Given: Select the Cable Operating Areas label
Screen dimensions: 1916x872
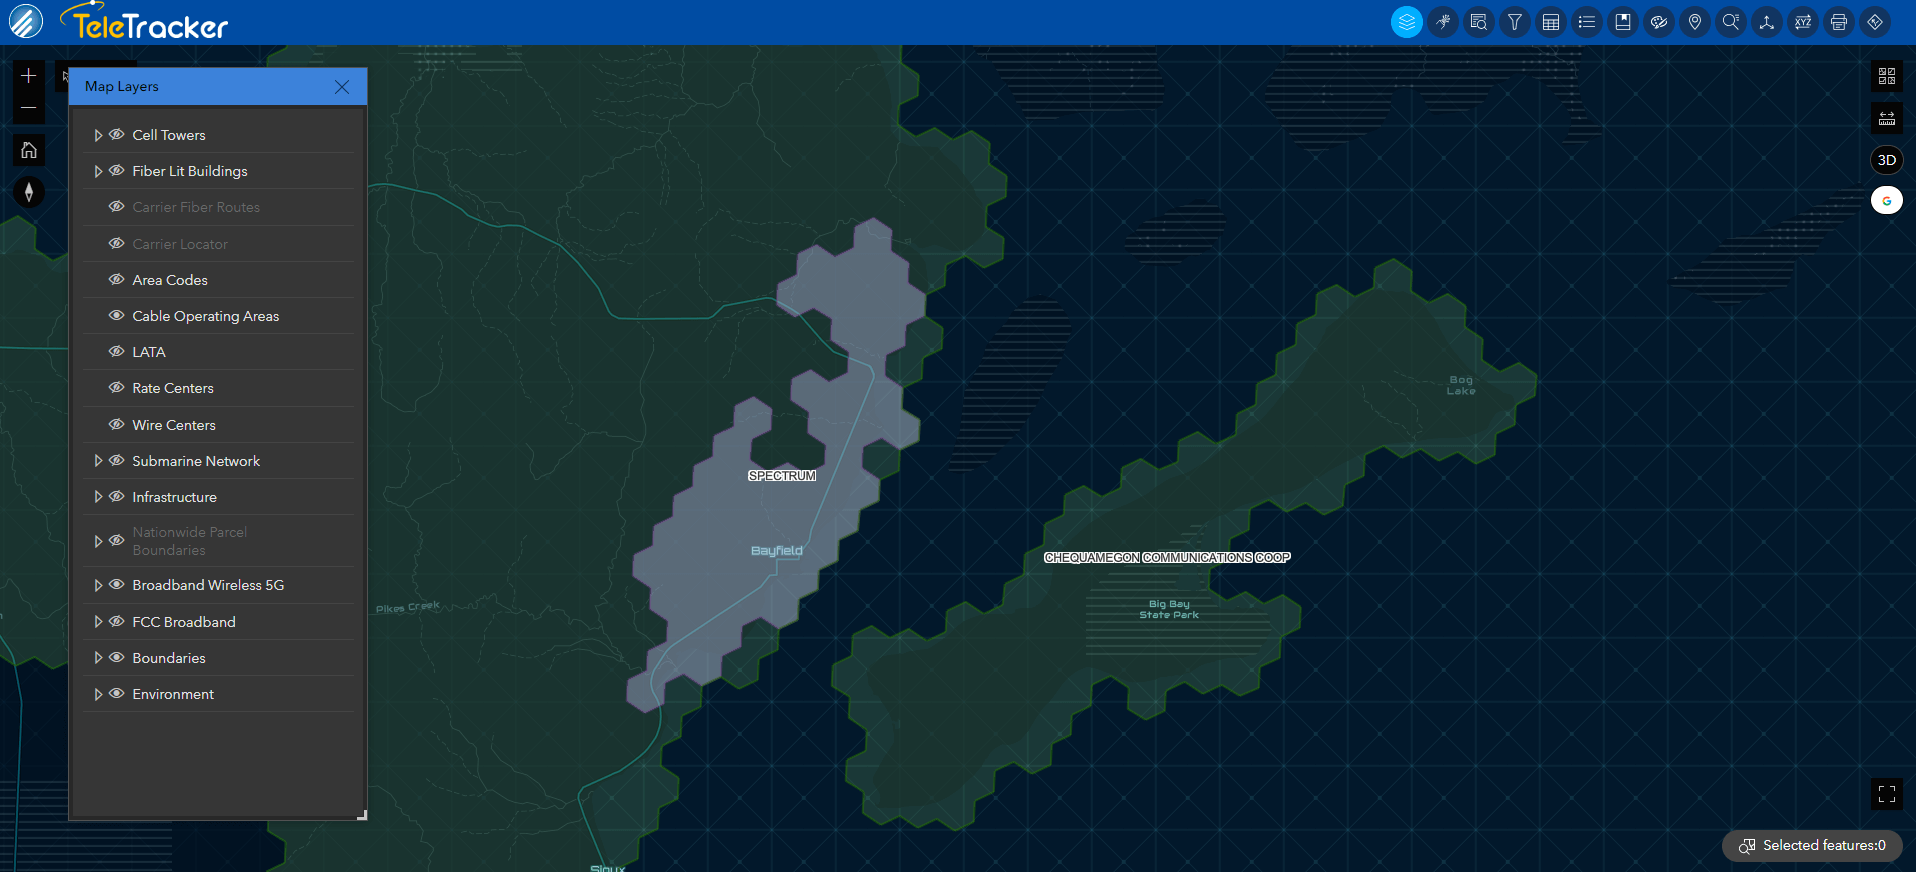Looking at the screenshot, I should tap(206, 316).
